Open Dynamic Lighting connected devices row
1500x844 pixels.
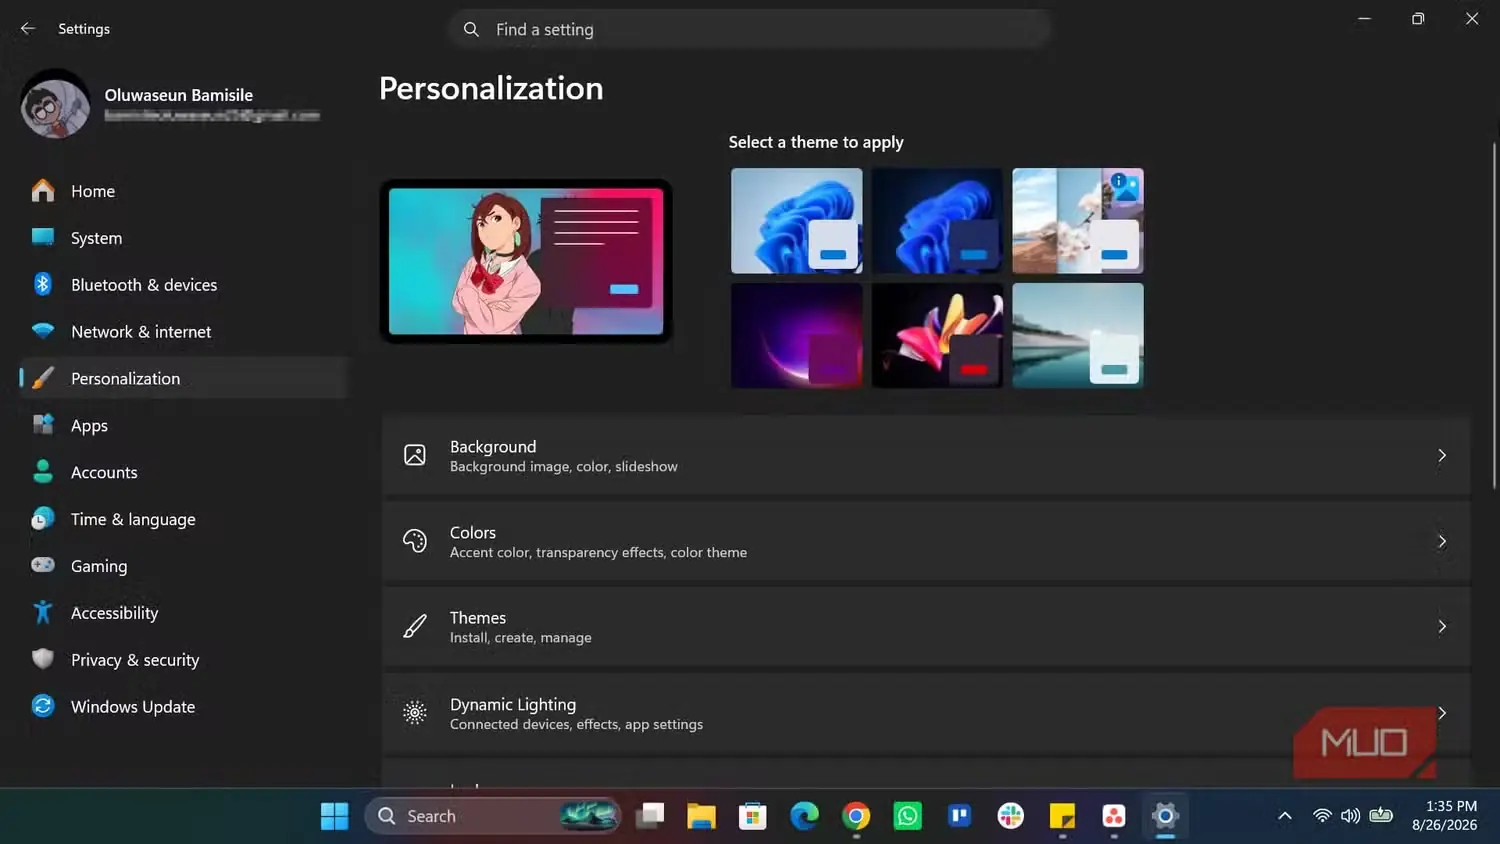[926, 713]
